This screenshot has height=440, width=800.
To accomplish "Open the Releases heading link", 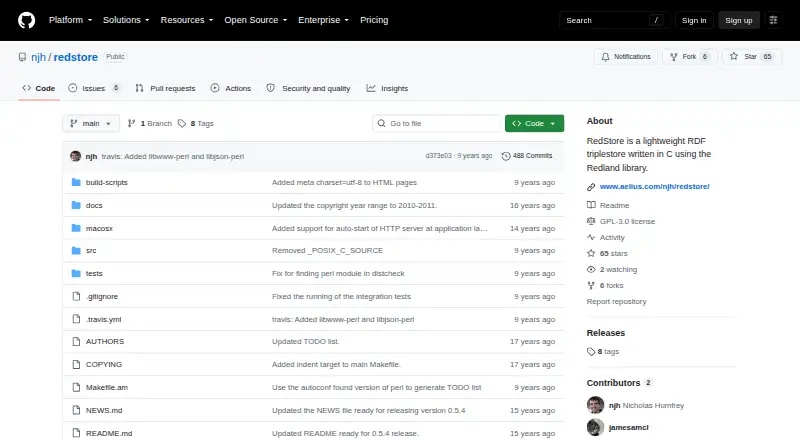I will point(606,333).
